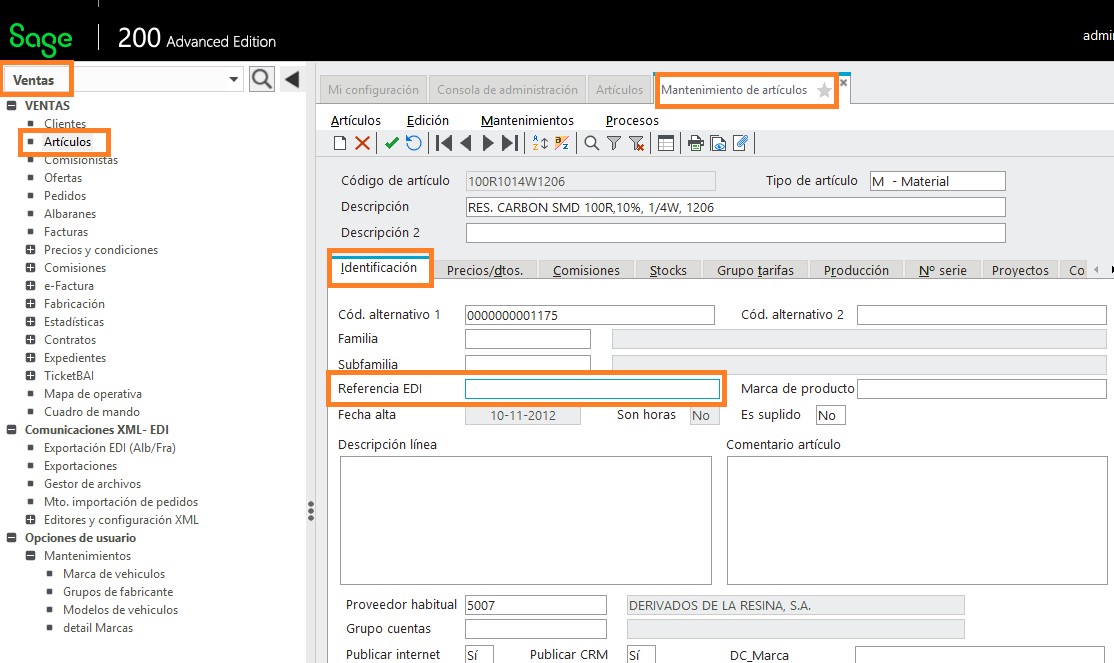Open print preview icon
The image size is (1114, 663).
(718, 144)
